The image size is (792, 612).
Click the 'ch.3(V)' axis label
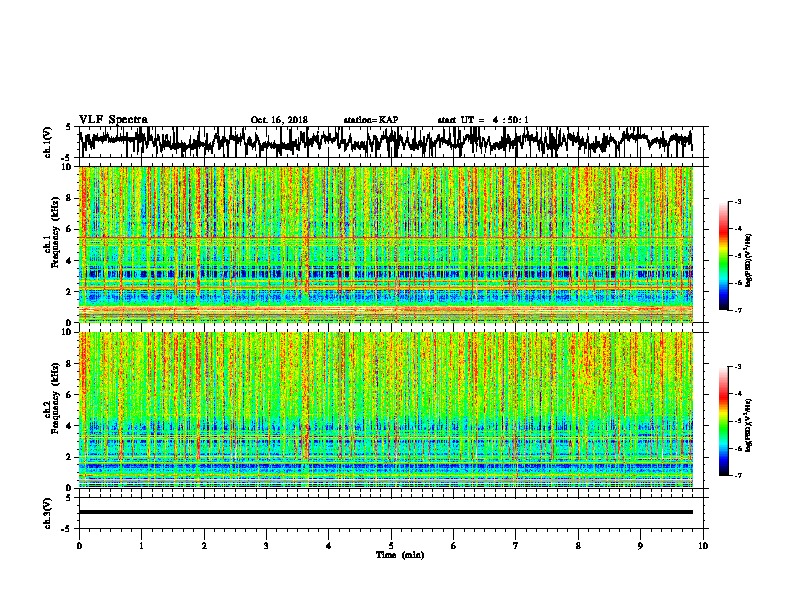click(48, 513)
